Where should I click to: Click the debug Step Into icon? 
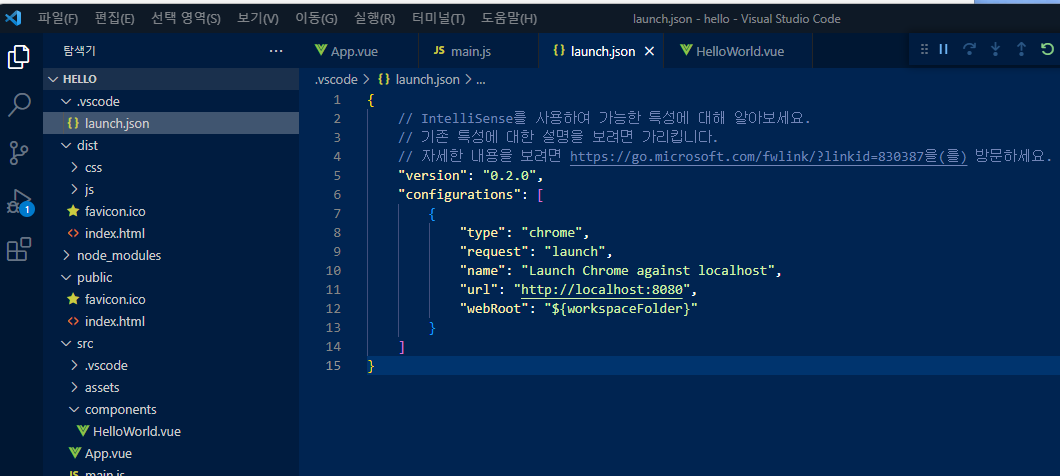tap(994, 50)
